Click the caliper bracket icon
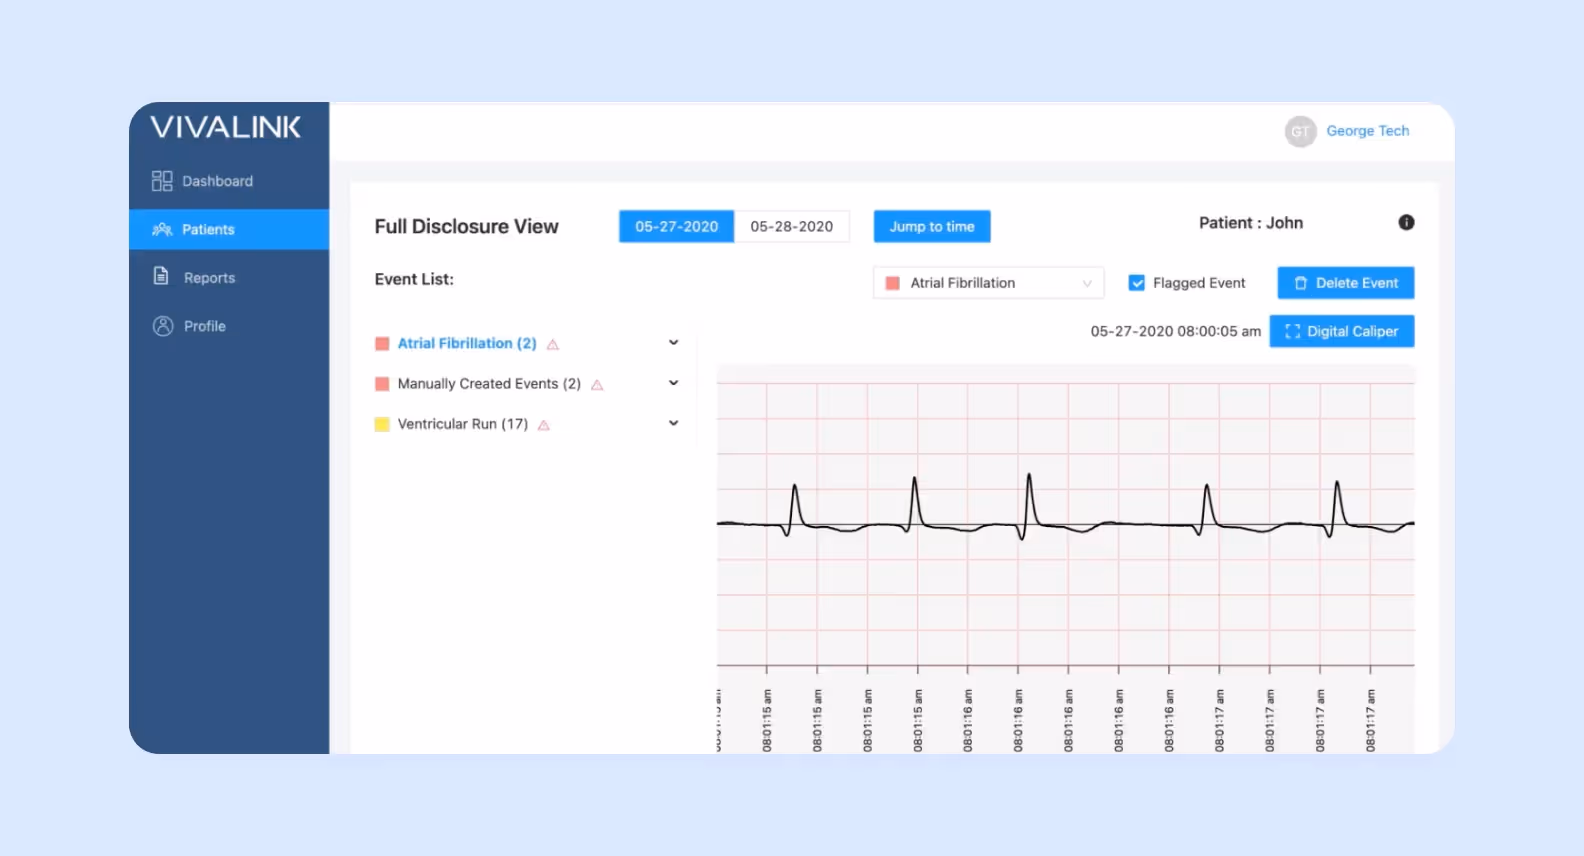 1292,331
